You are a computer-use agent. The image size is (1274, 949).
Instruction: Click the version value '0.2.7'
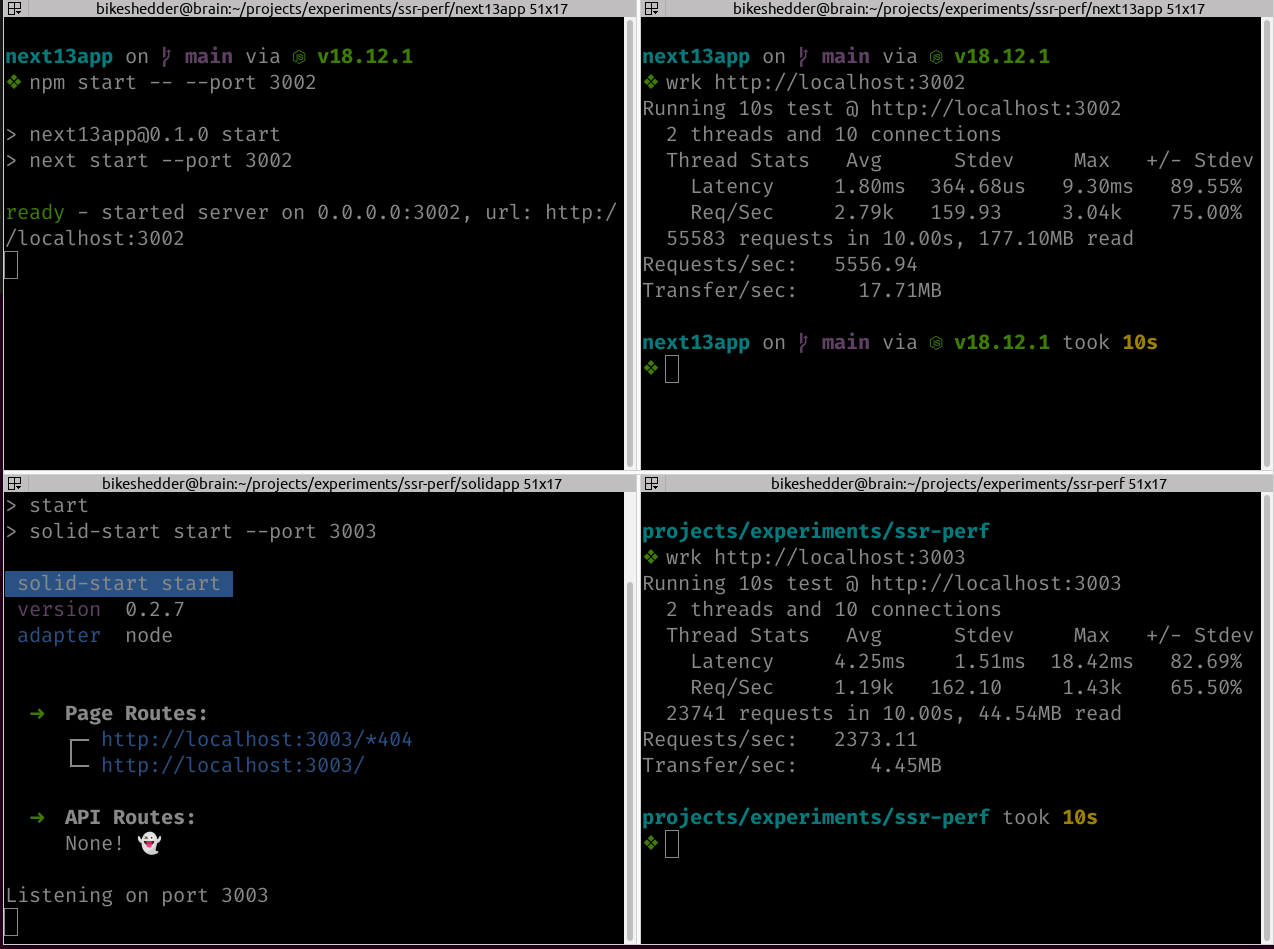pyautogui.click(x=155, y=610)
